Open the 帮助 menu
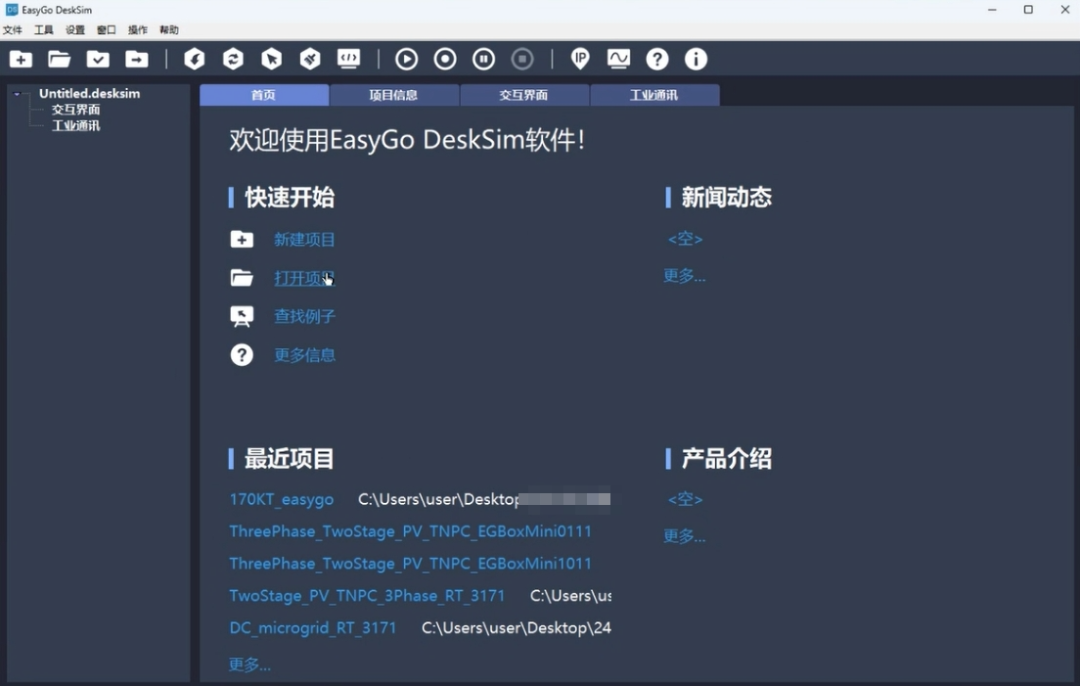Viewport: 1080px width, 686px height. 169,30
